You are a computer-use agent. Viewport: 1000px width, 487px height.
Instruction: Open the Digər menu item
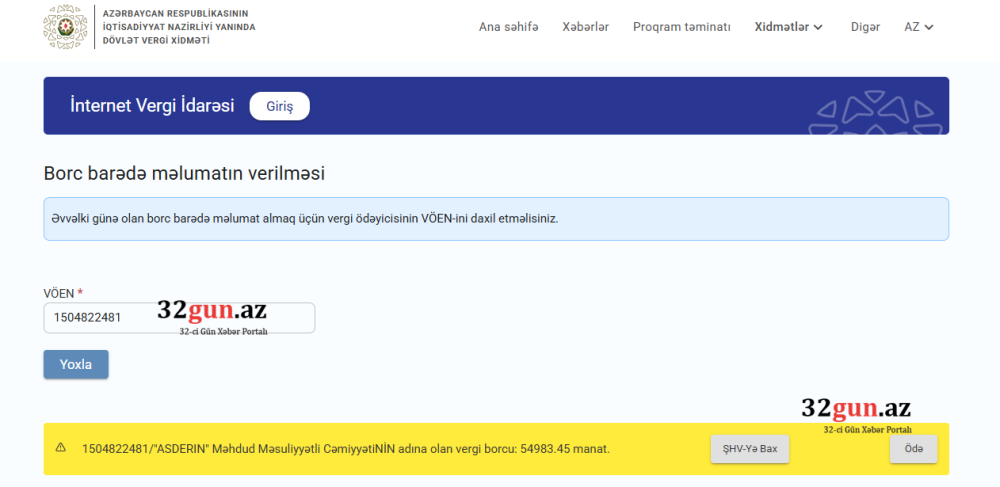[865, 27]
